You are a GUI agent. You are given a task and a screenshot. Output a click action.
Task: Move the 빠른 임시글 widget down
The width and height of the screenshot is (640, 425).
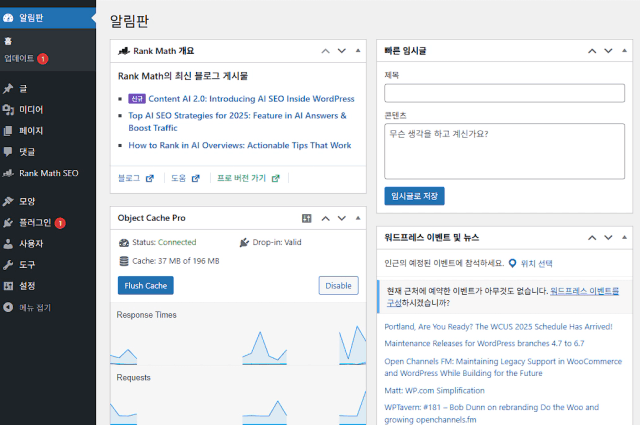click(608, 51)
